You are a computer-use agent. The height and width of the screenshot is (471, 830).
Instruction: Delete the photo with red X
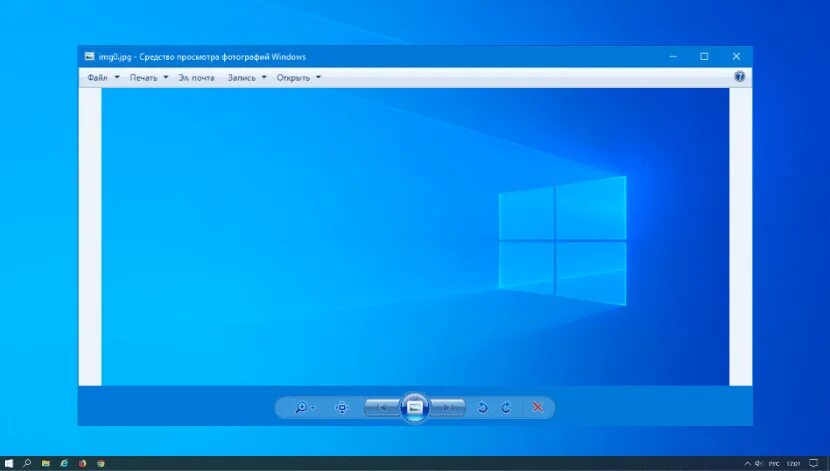tap(537, 407)
